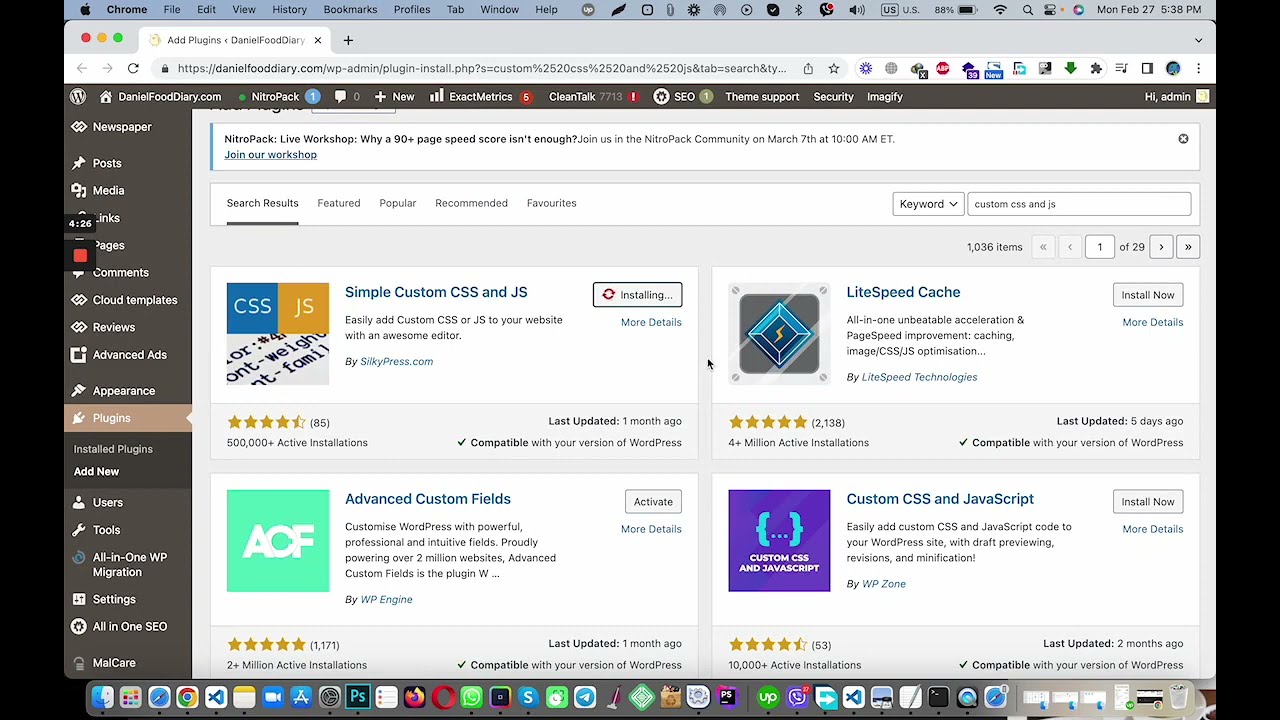Screen dimensions: 1280x720
Task: Open the ExactMetrics admin bar item
Action: (481, 97)
